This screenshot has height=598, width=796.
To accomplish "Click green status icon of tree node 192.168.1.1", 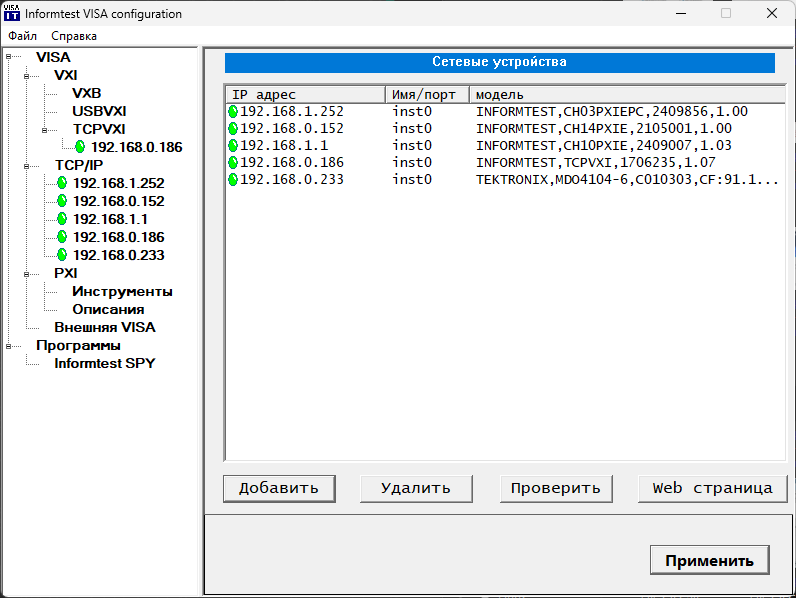I will [x=62, y=219].
